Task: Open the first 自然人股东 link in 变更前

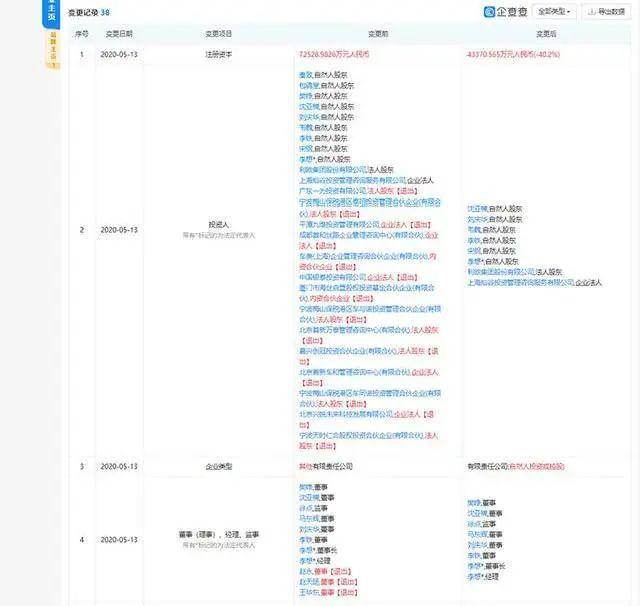Action: tap(305, 75)
